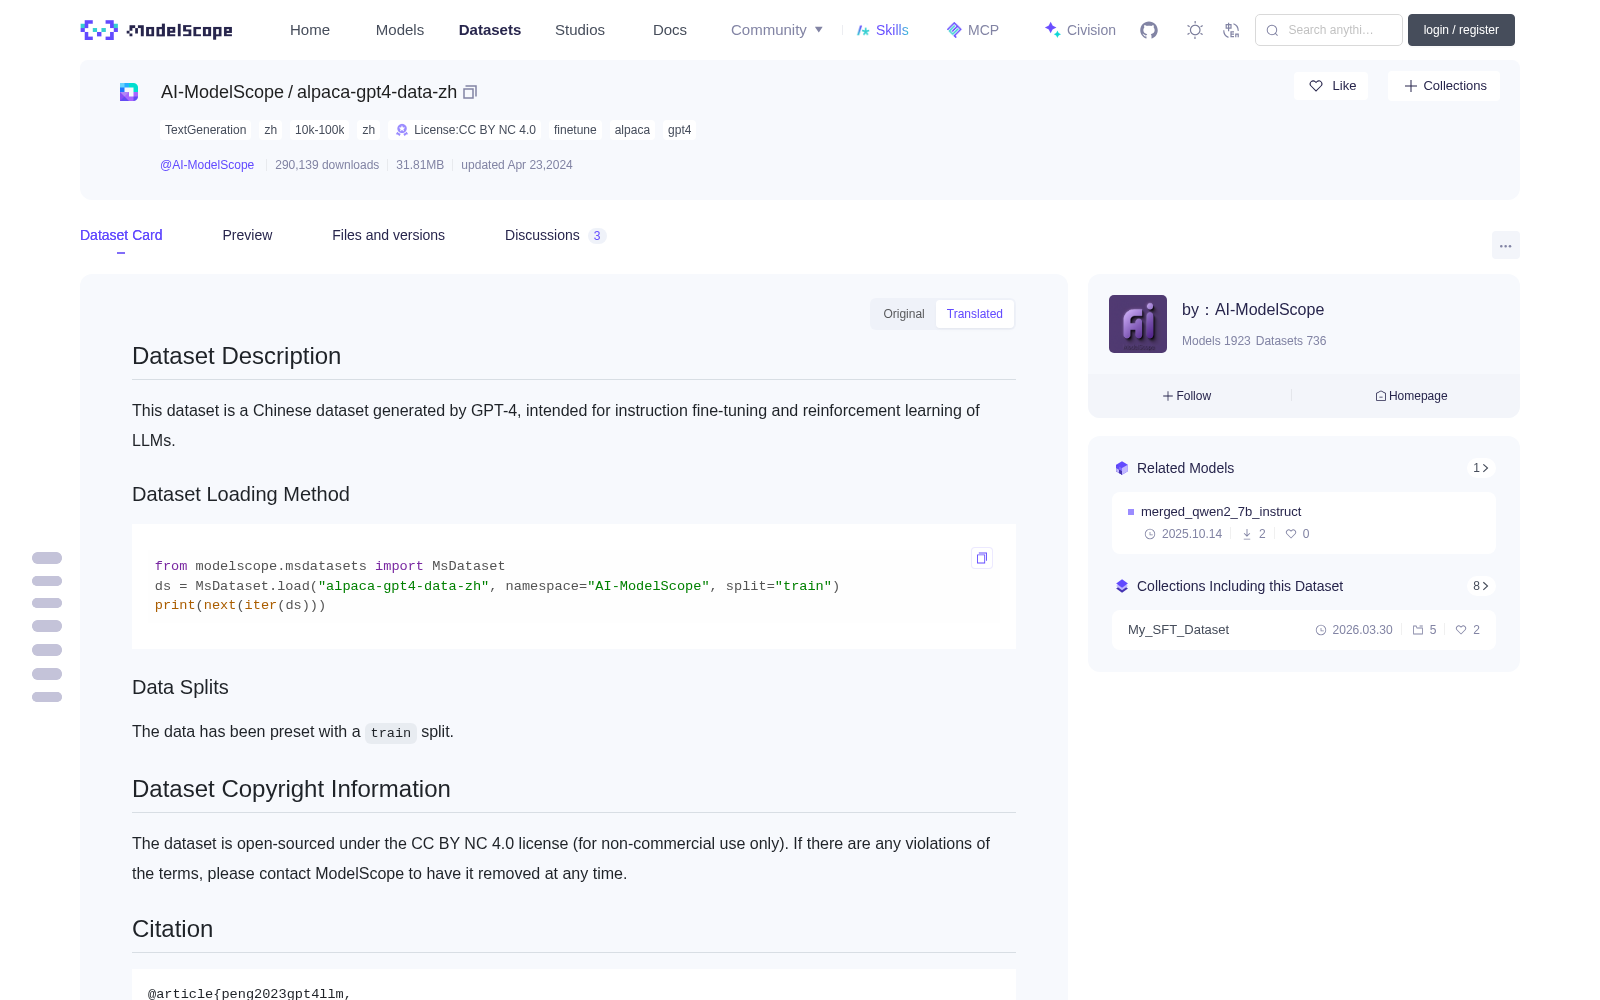Image resolution: width=1600 pixels, height=1000 pixels.
Task: Click the 10k-100k size tag
Action: [x=319, y=130]
